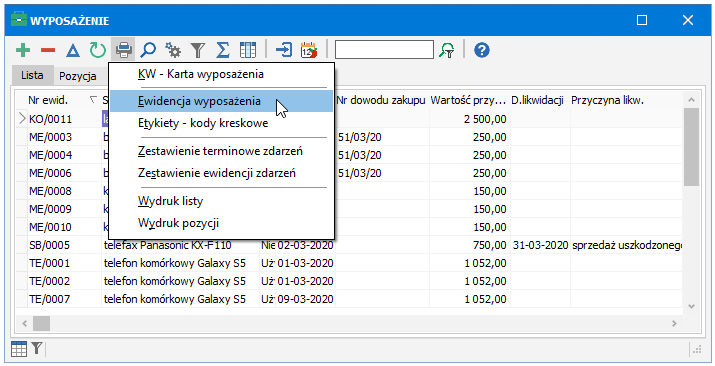715x366 pixels.
Task: Click the blue triangle edit icon
Action: pyautogui.click(x=73, y=50)
